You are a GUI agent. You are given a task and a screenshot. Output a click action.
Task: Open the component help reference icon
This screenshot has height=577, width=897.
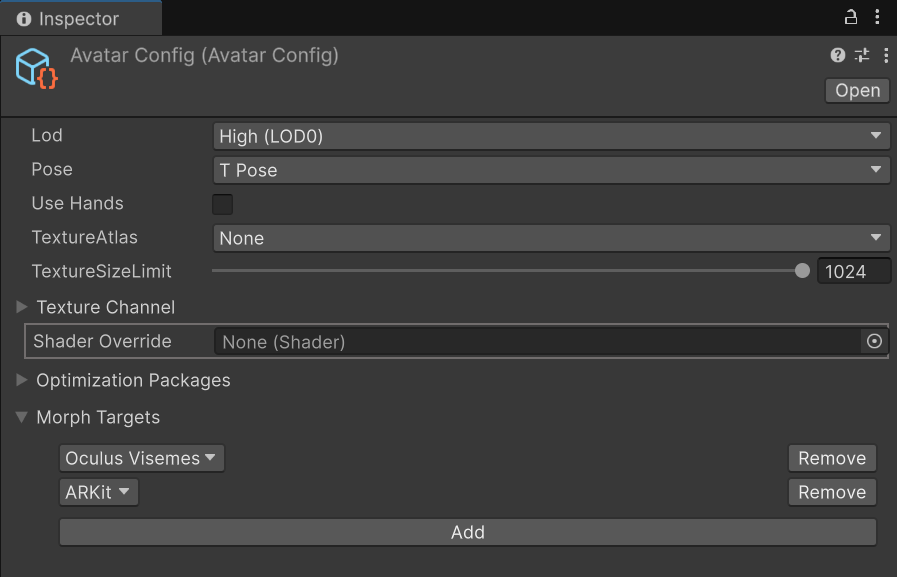point(838,56)
